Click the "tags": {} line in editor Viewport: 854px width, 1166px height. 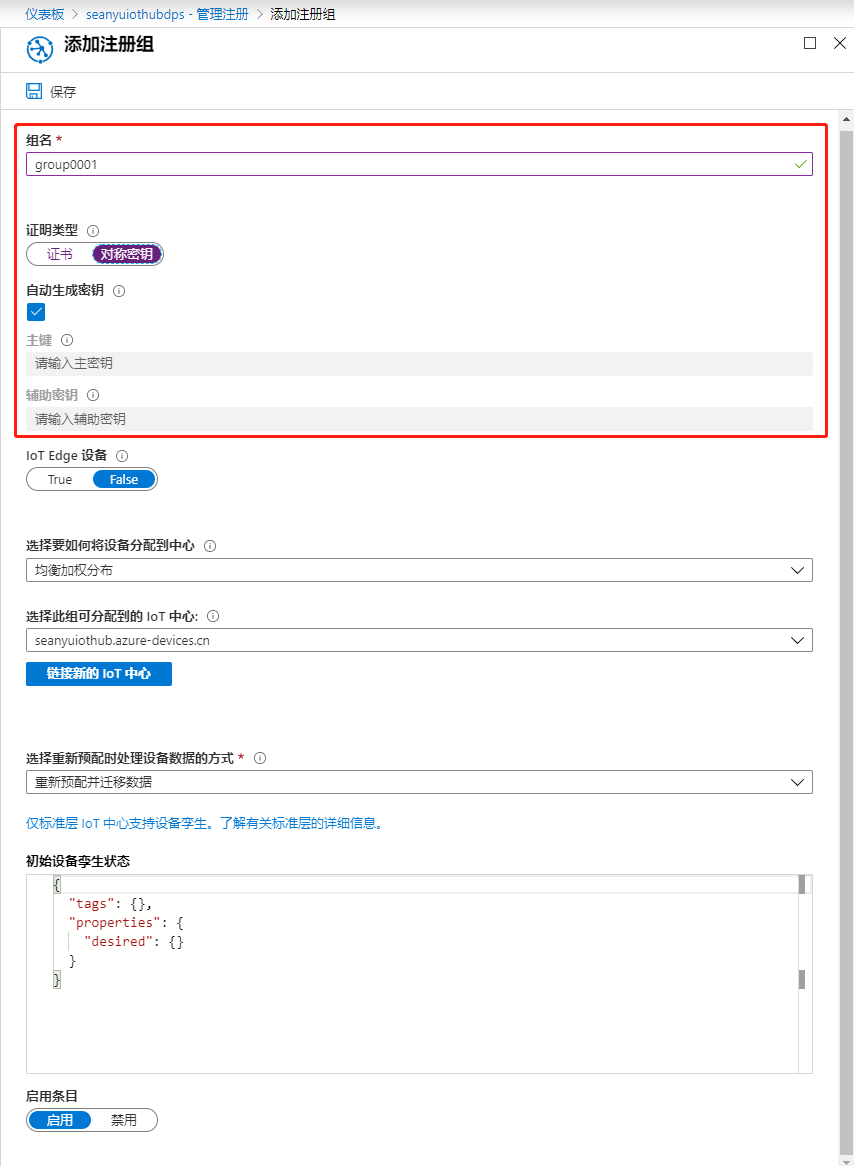click(110, 904)
